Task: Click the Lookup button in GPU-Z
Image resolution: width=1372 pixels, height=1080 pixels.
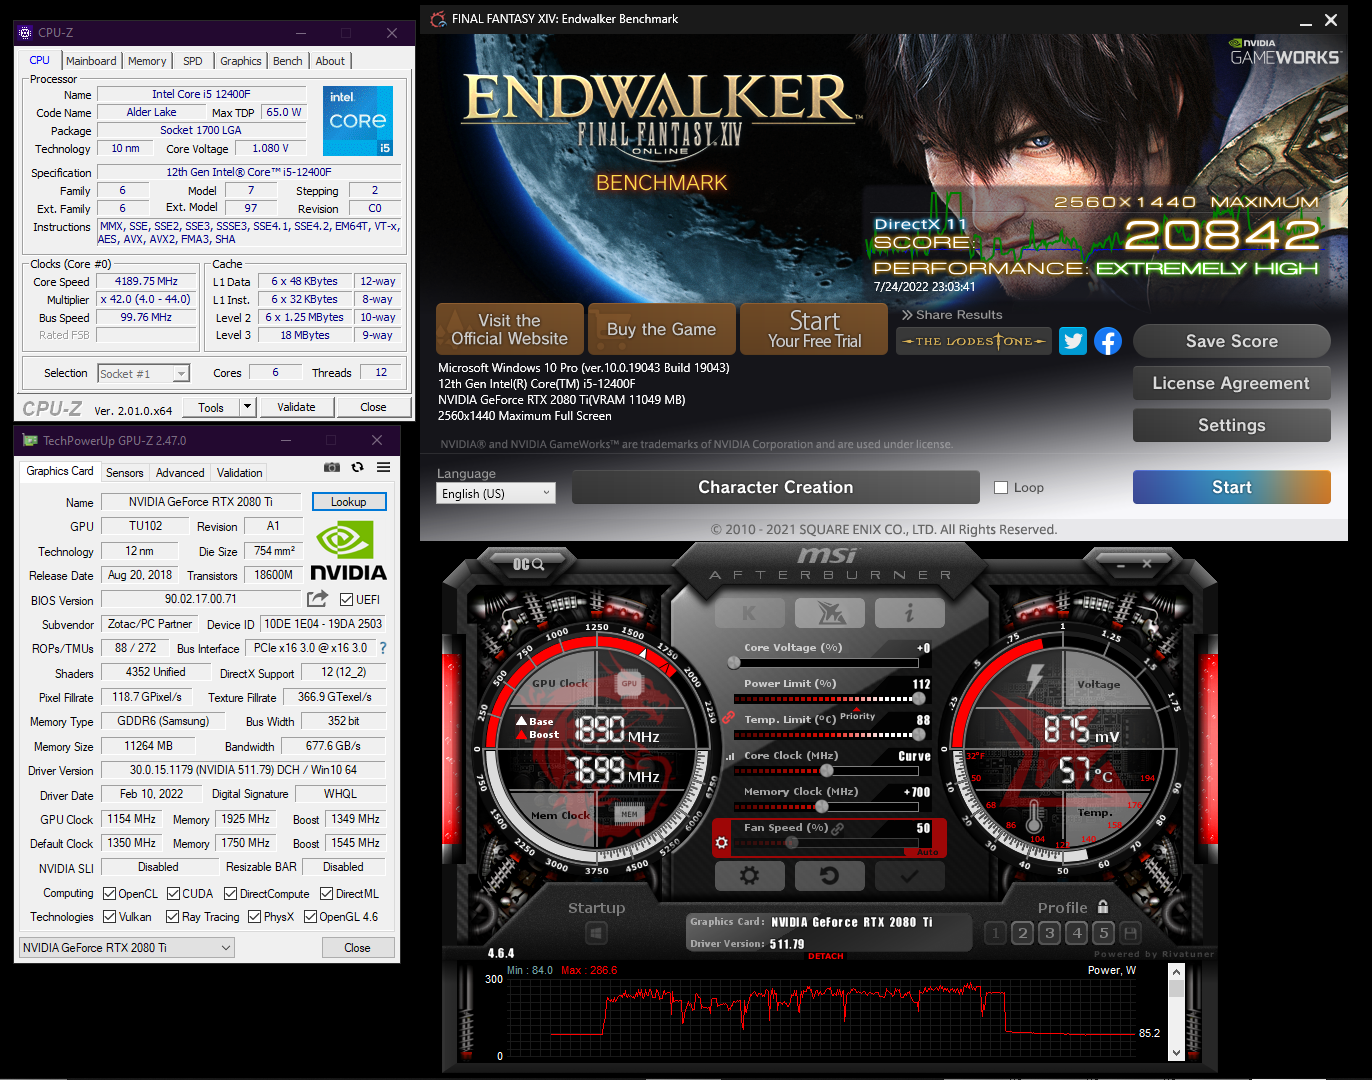Action: (x=349, y=502)
